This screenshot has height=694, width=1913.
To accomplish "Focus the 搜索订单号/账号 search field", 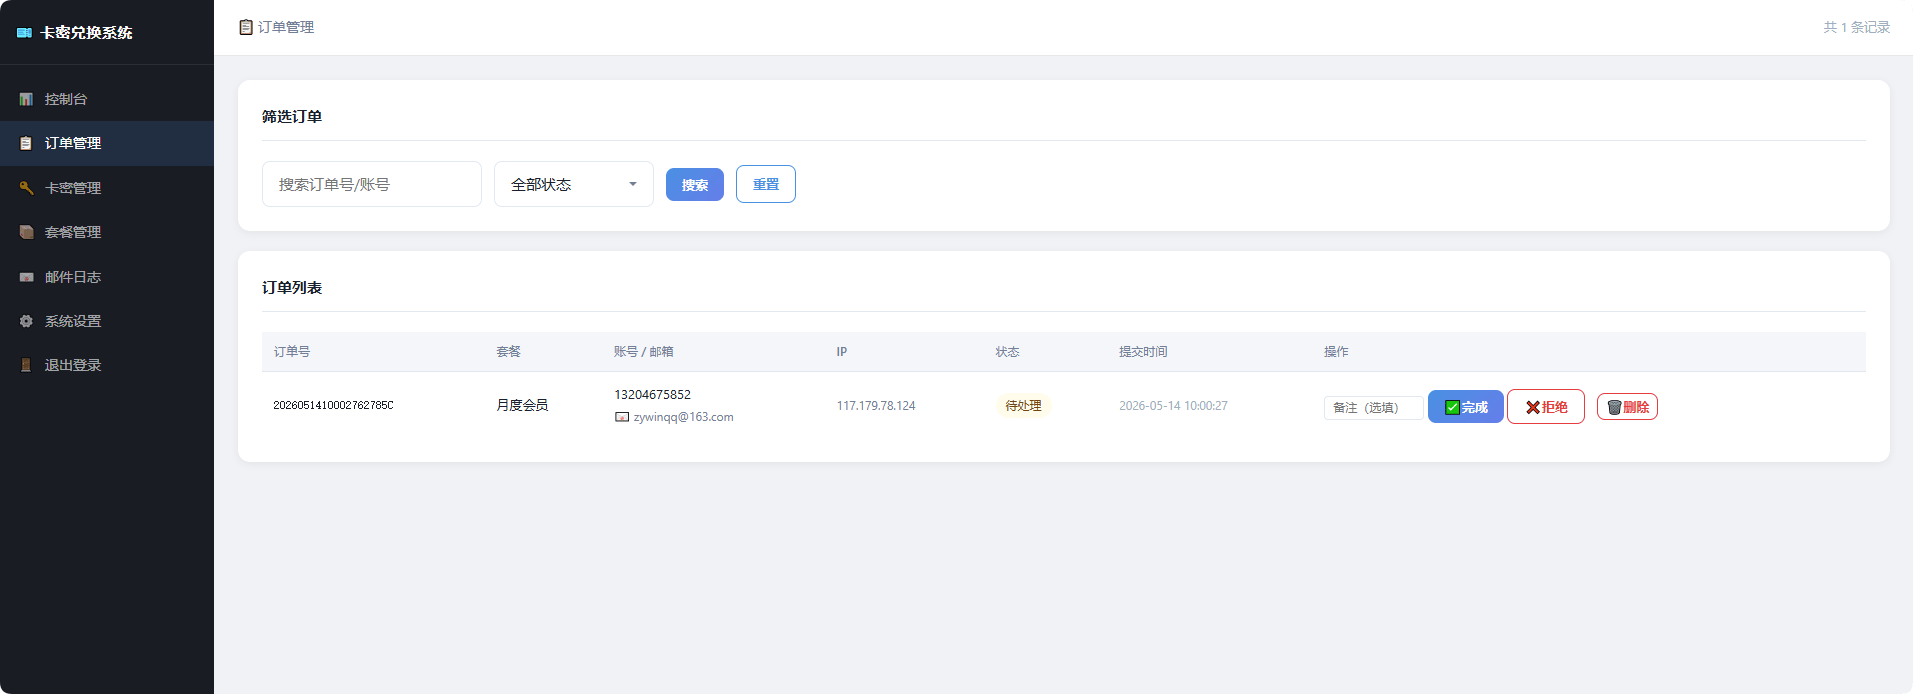I will 372,184.
